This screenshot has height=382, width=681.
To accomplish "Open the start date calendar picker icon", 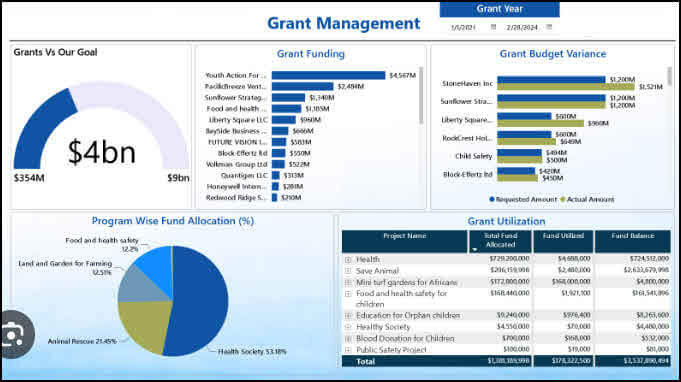I will (x=493, y=27).
